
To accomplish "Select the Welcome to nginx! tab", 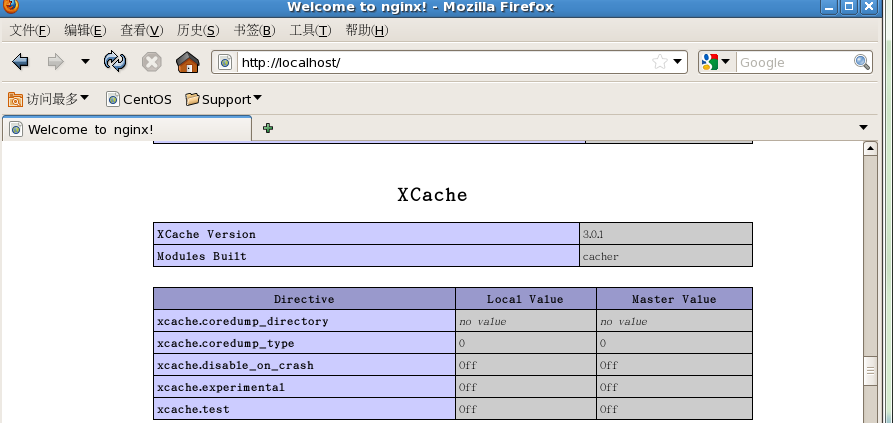I will point(126,129).
